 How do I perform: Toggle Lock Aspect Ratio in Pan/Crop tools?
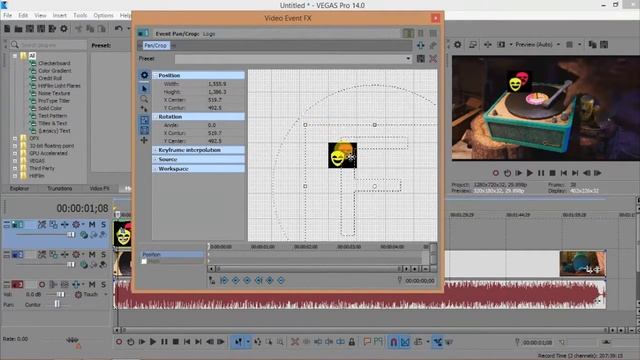[x=144, y=120]
